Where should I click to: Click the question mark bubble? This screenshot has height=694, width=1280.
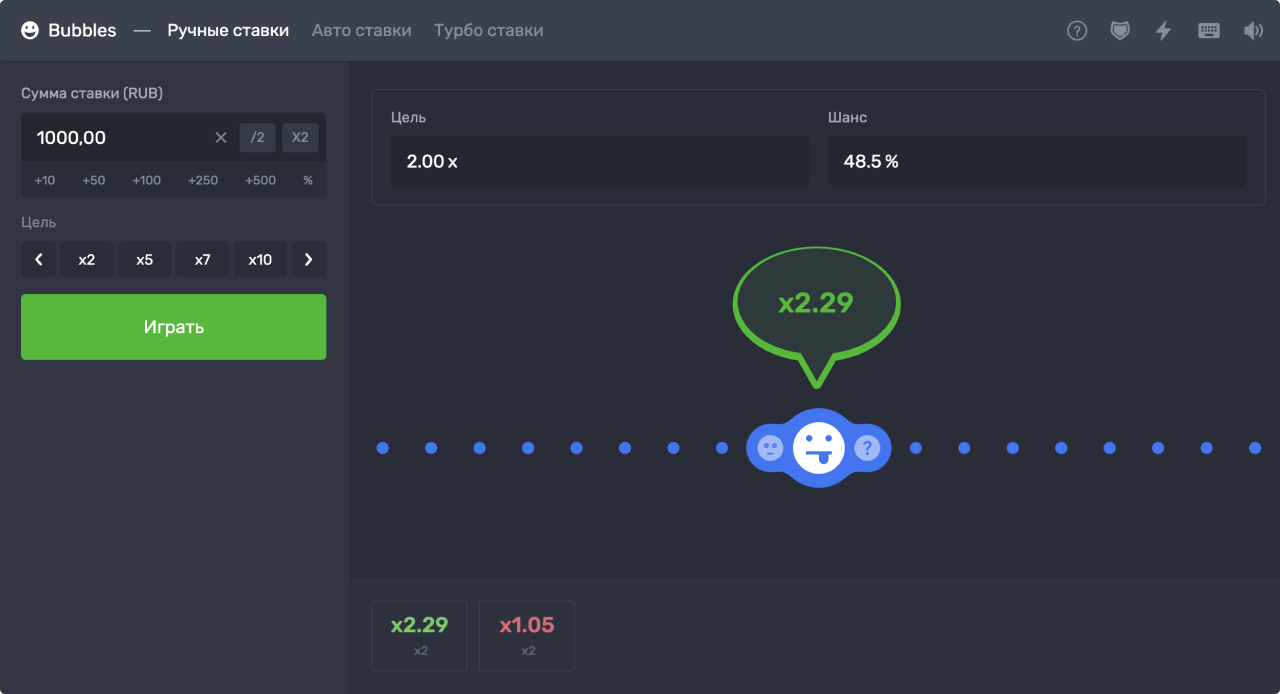click(x=867, y=448)
